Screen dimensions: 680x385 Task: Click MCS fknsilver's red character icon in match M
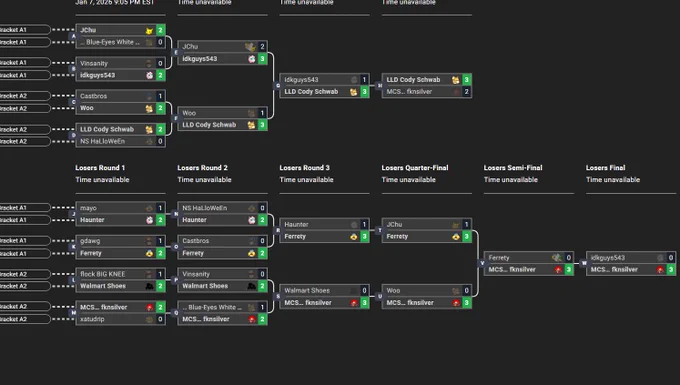[x=149, y=307]
